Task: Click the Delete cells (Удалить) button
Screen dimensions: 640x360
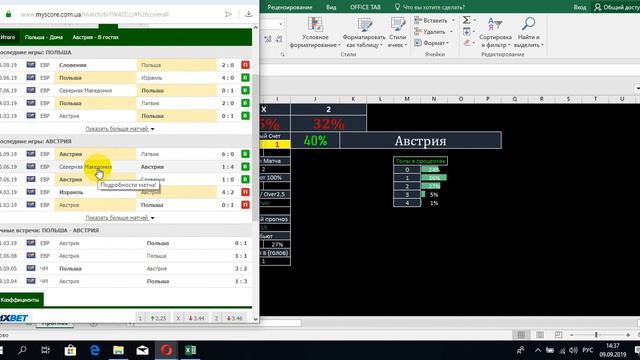Action: pyautogui.click(x=430, y=31)
